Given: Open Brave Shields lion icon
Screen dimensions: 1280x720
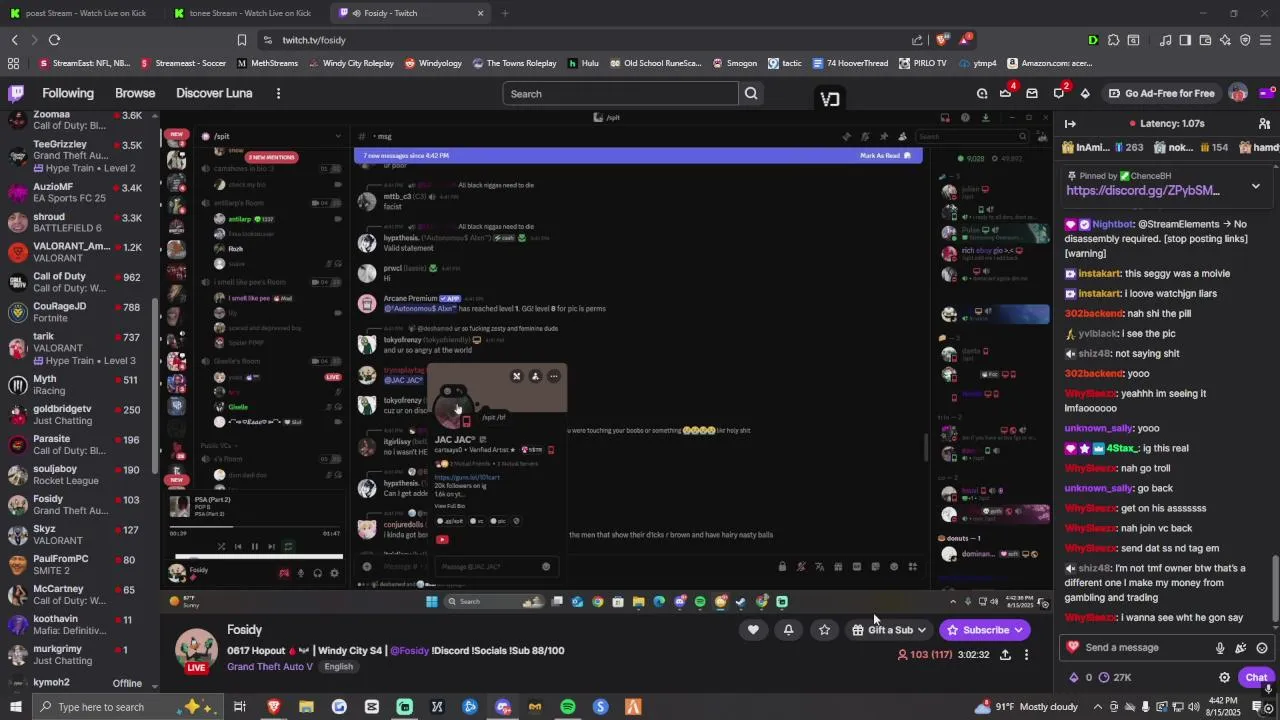Looking at the screenshot, I should pyautogui.click(x=942, y=40).
